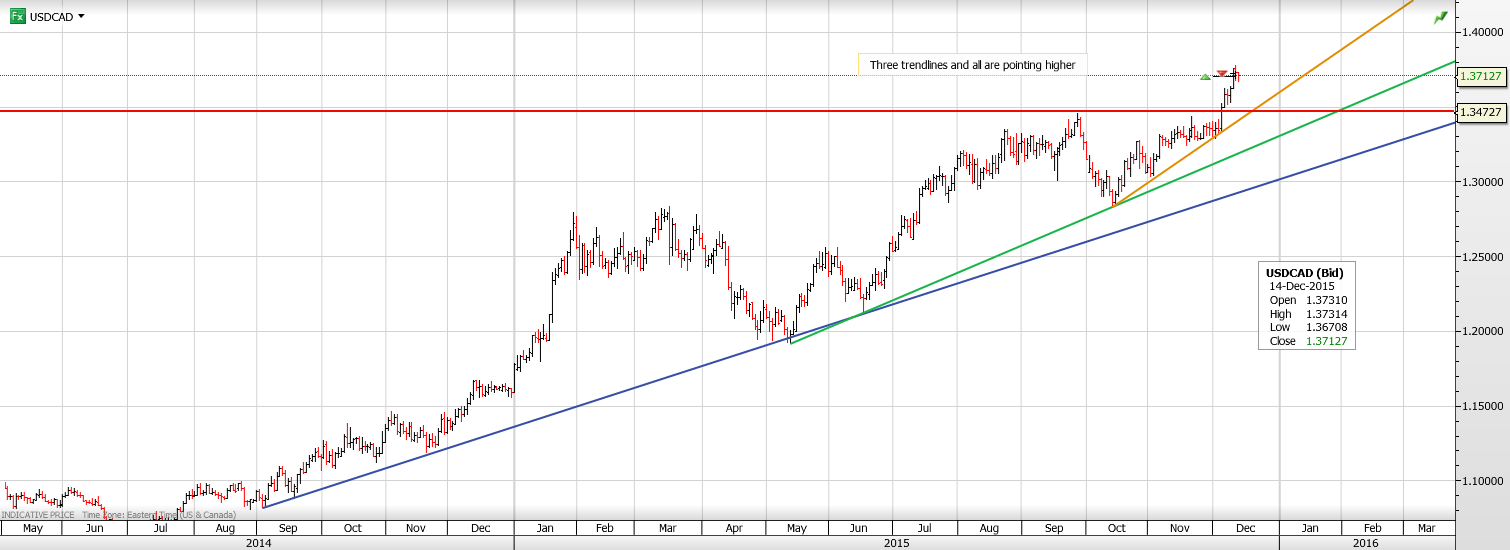
Task: Select the red horizontal resistance line
Action: click(x=600, y=110)
